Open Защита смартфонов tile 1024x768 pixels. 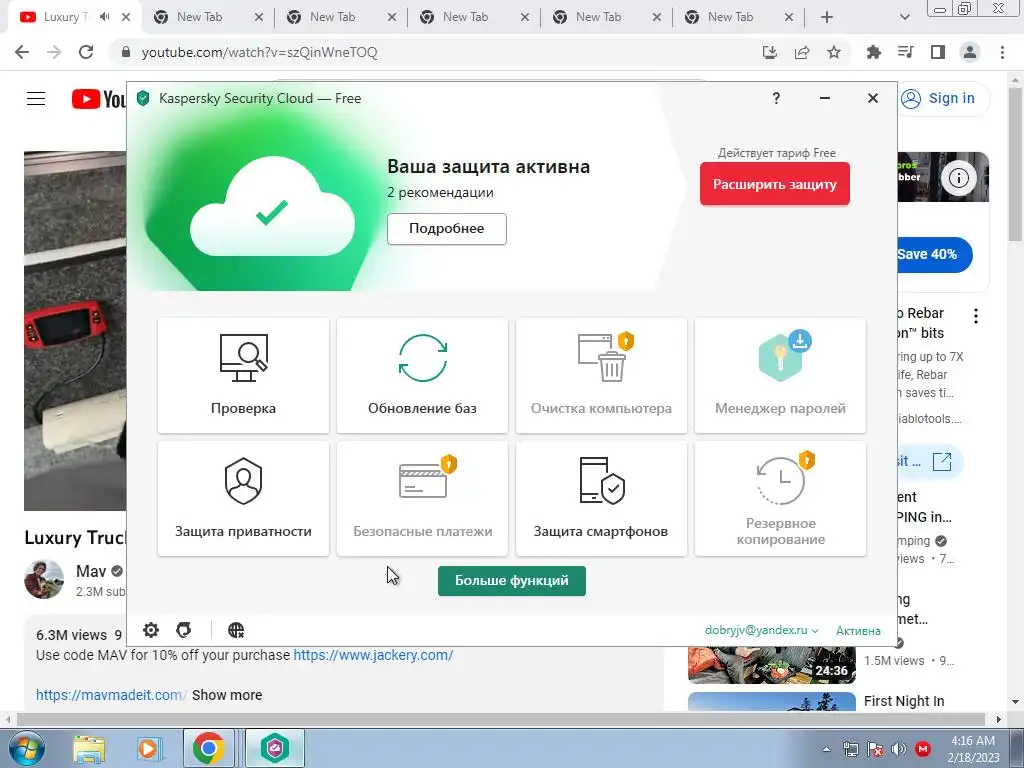(601, 499)
